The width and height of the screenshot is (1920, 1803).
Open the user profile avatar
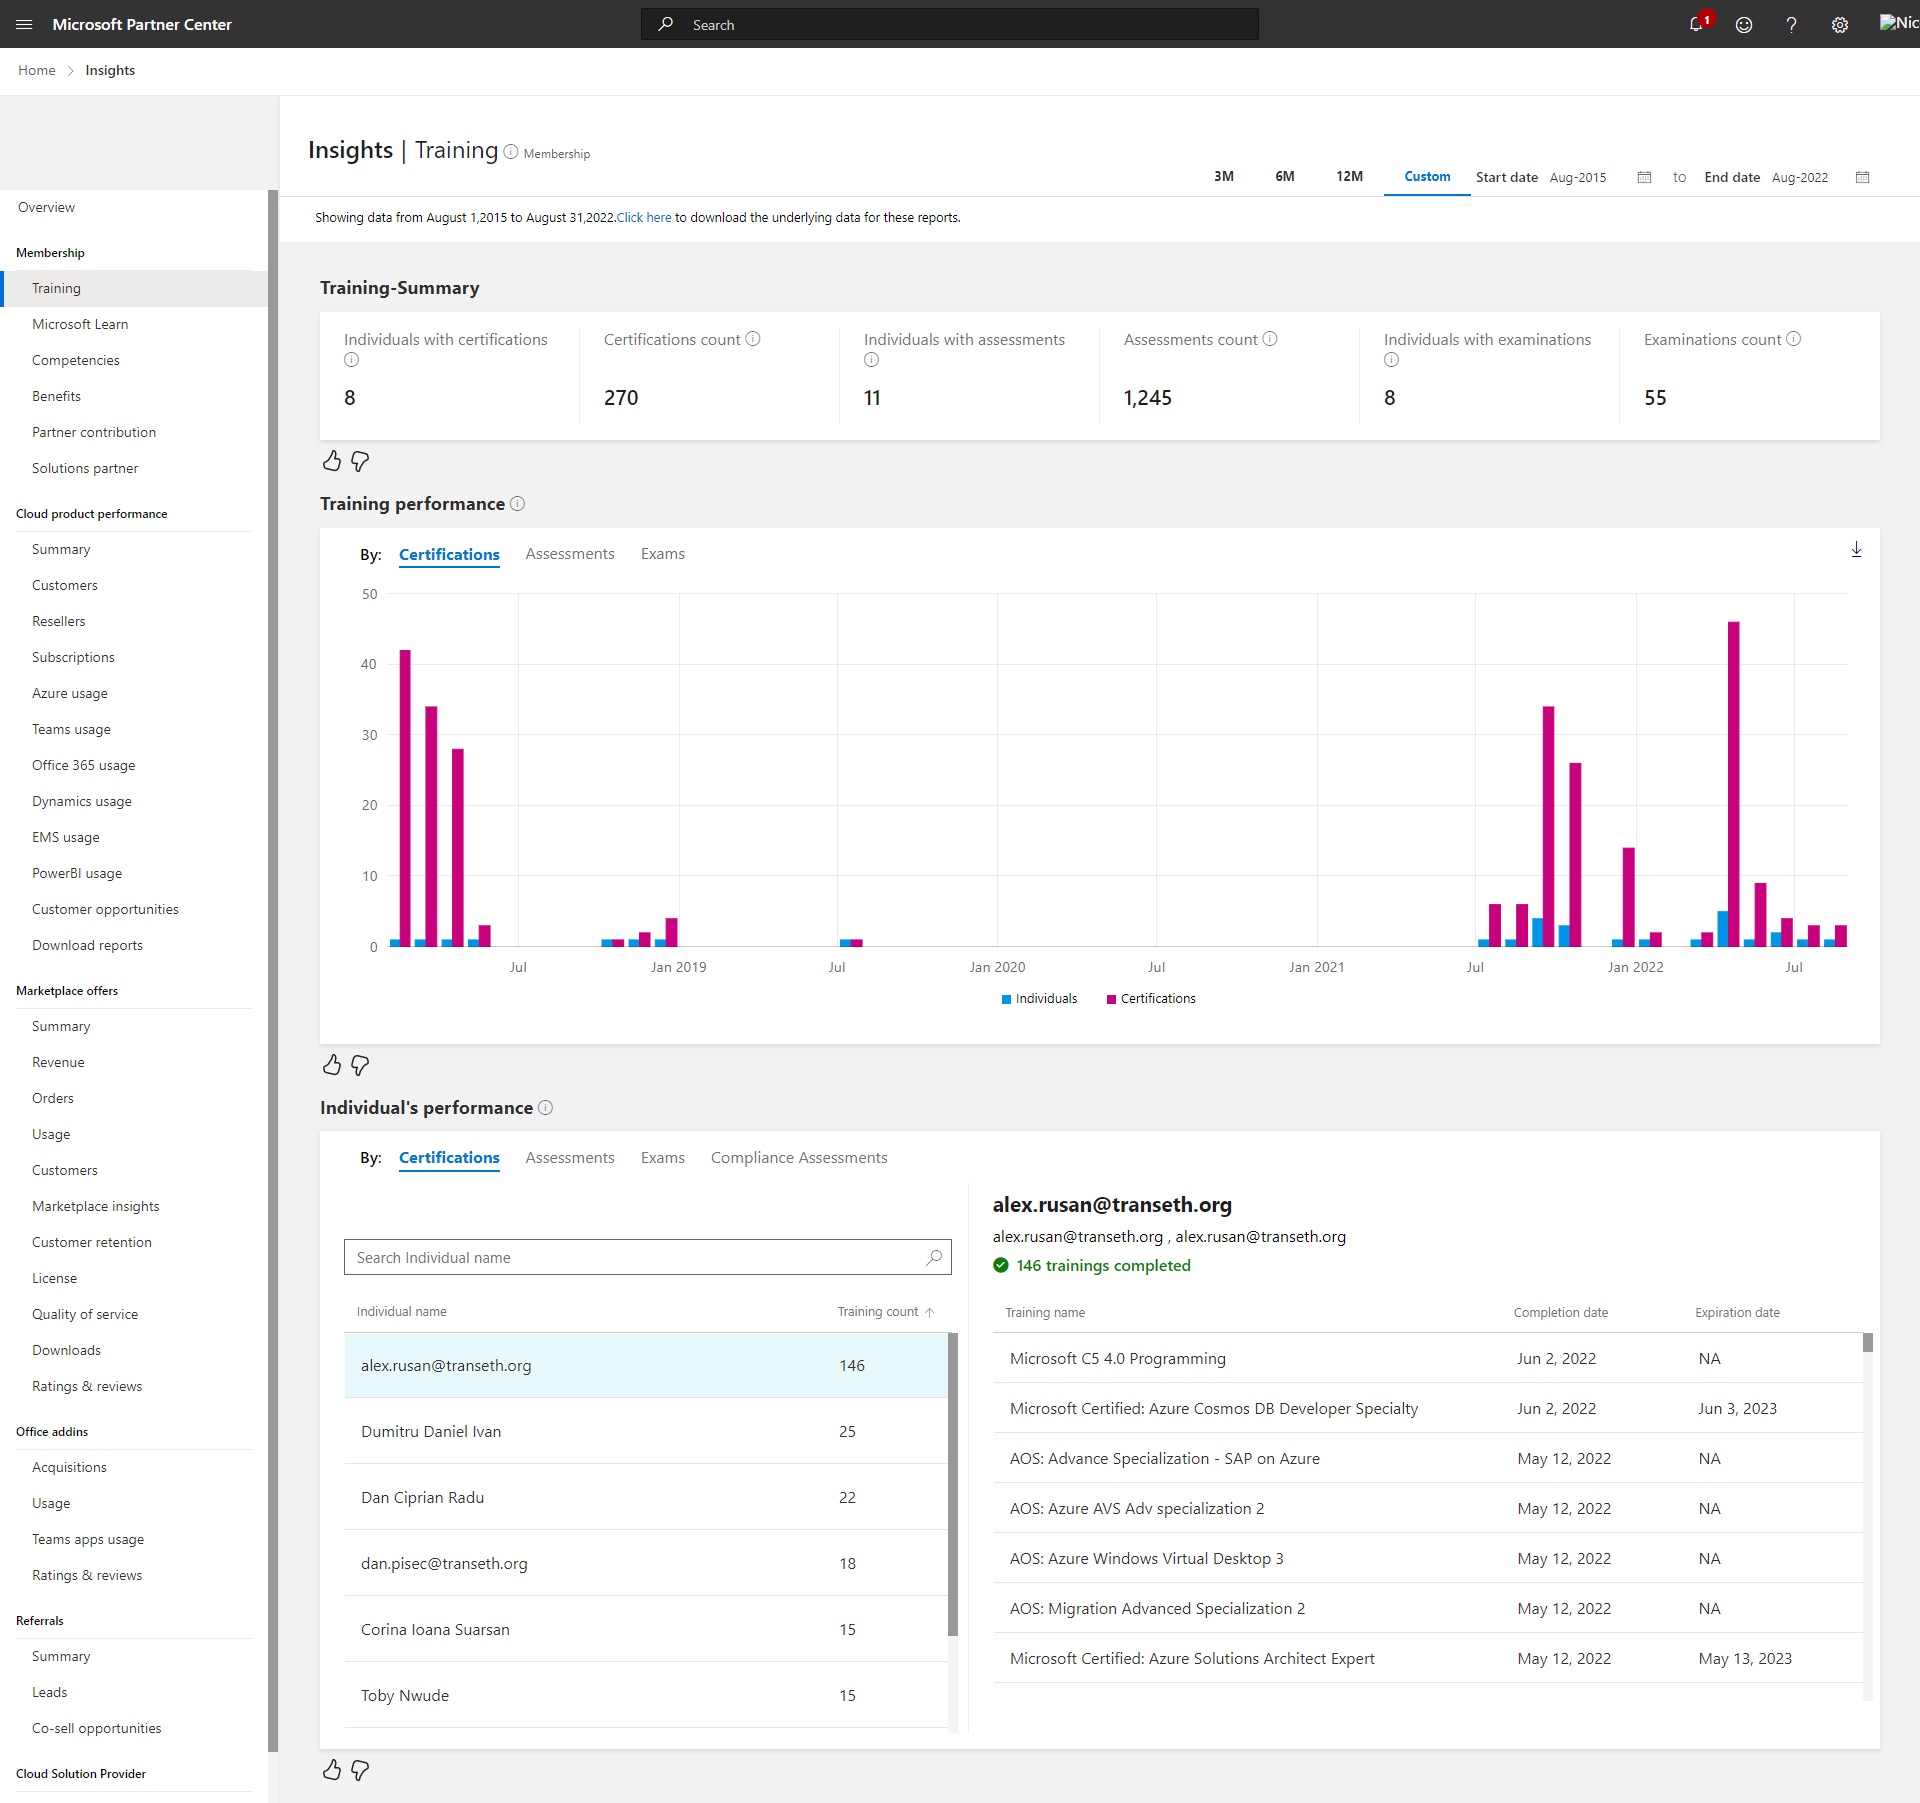tap(1898, 23)
